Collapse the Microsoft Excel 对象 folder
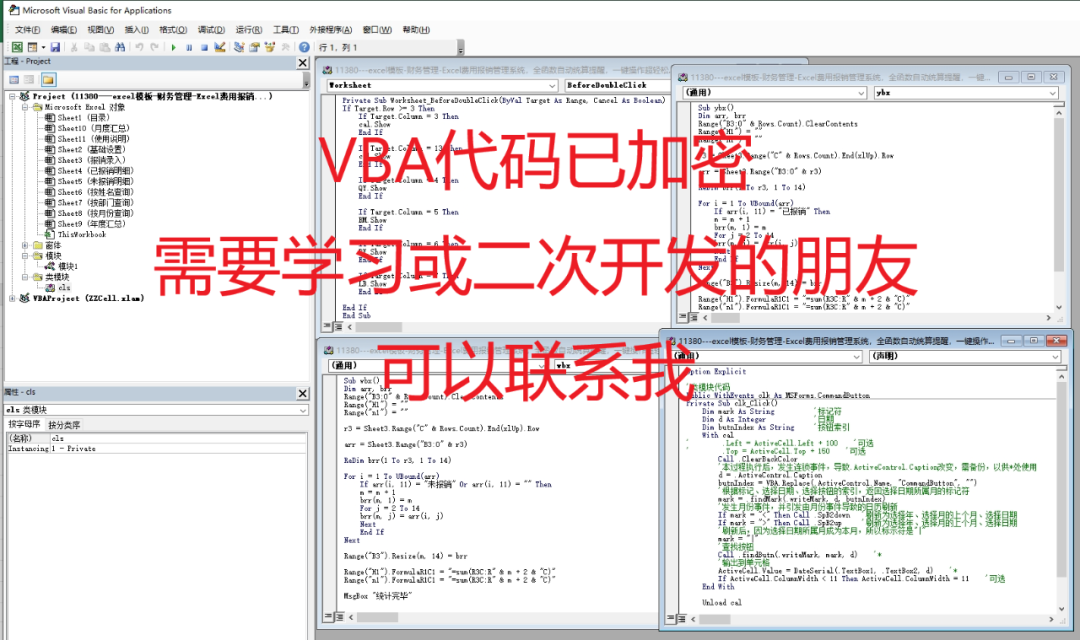 (x=25, y=107)
